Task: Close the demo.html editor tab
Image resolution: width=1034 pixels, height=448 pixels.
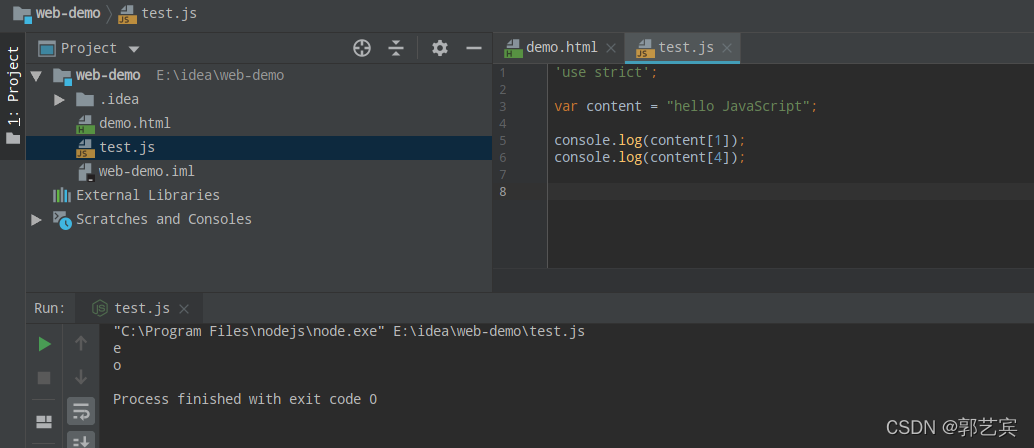Action: (x=611, y=48)
